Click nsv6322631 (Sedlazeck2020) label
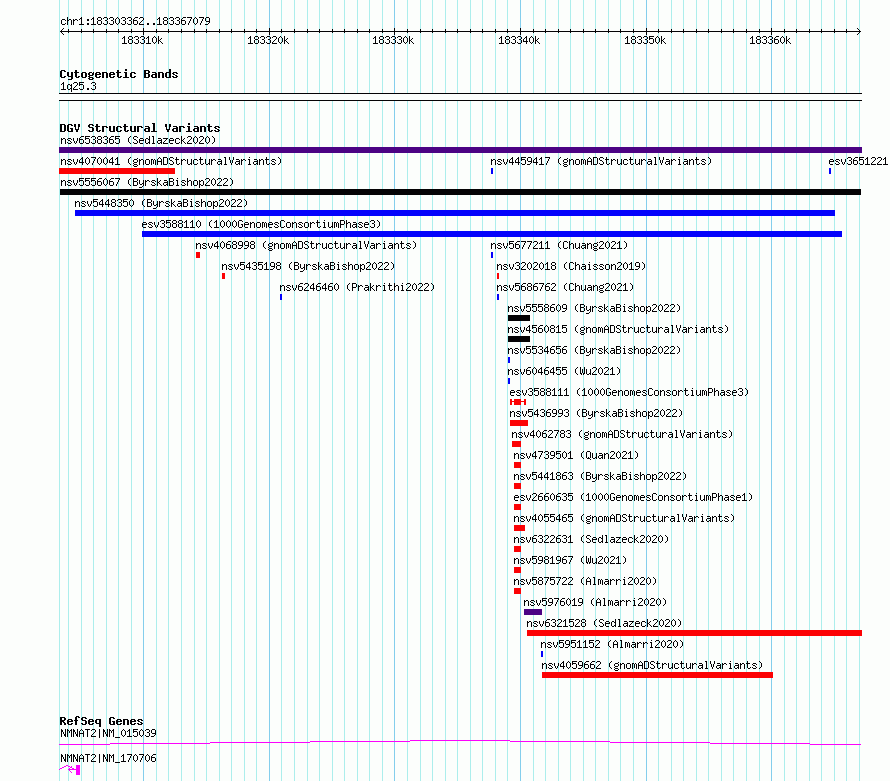The width and height of the screenshot is (890, 781). point(591,539)
